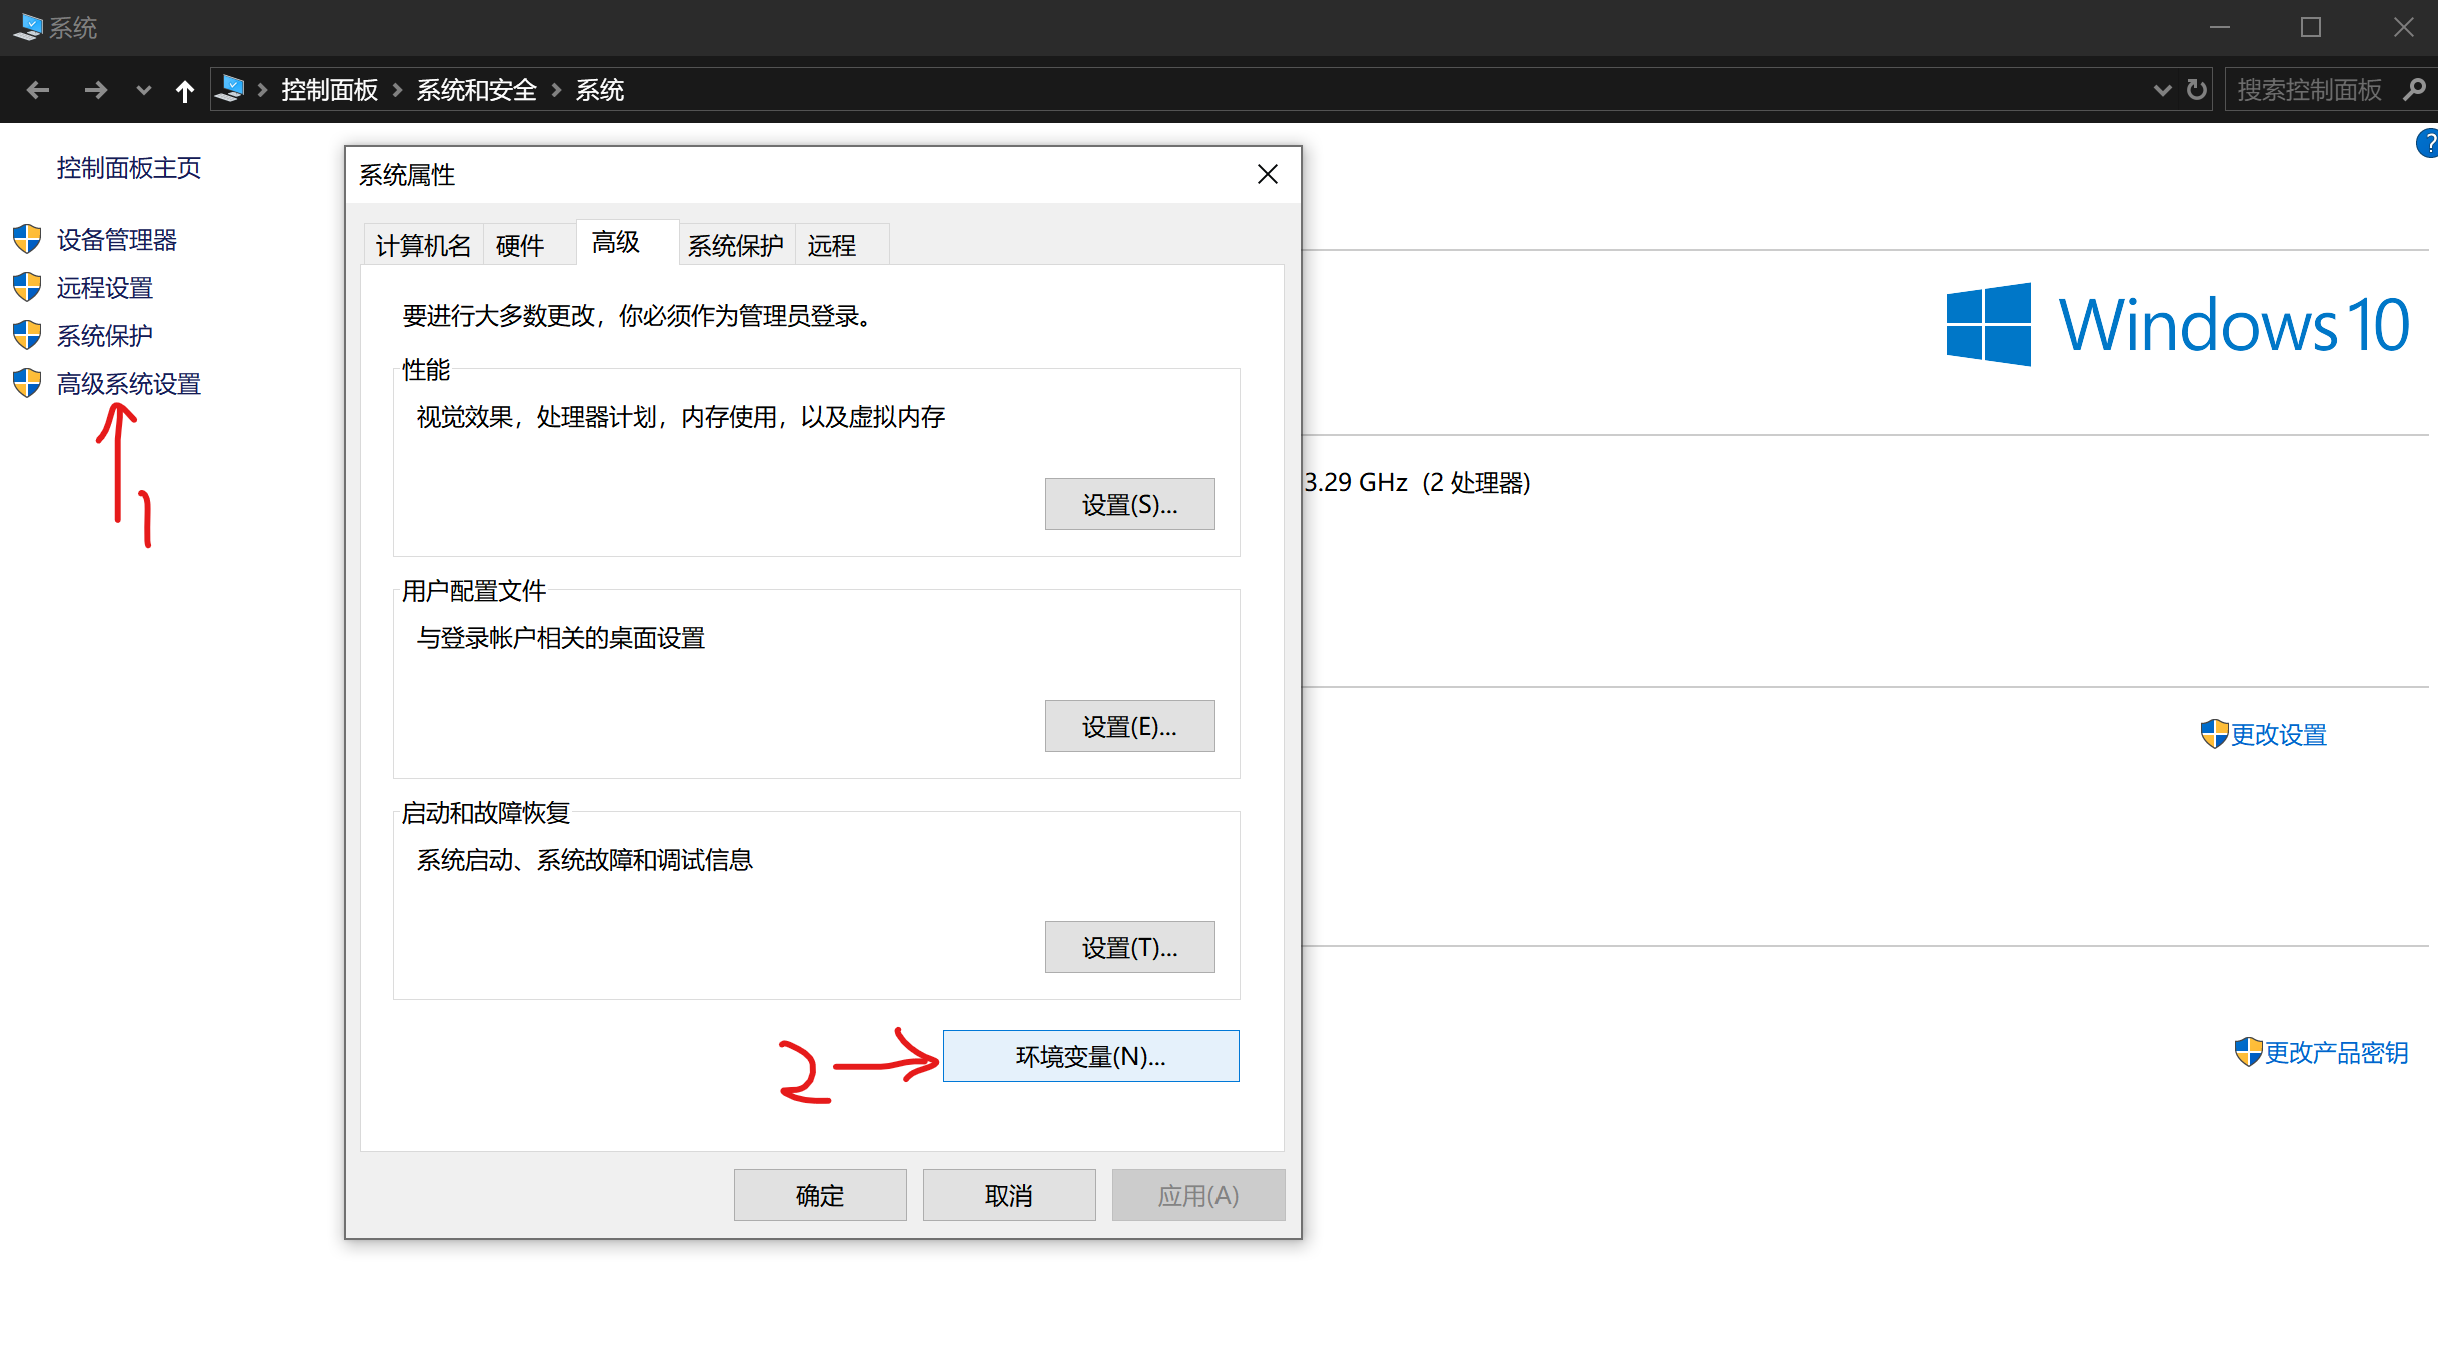Click text 要进行大多数更改，你必须作为管理员登录。
Viewport: 2438px width, 1350px height.
[641, 315]
